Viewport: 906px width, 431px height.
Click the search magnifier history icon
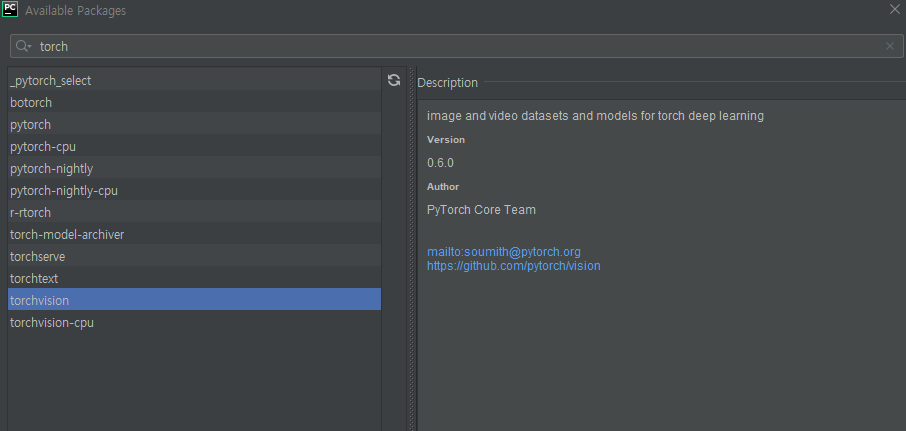pos(24,46)
